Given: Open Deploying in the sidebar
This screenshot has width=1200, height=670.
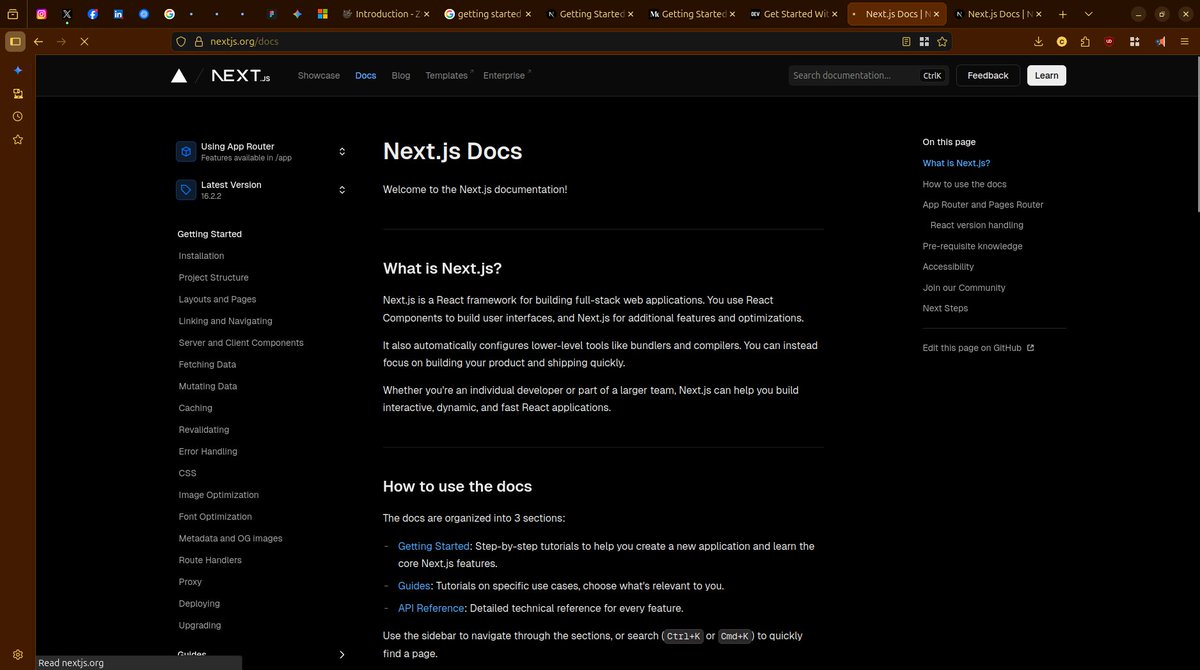Looking at the screenshot, I should tap(200, 604).
